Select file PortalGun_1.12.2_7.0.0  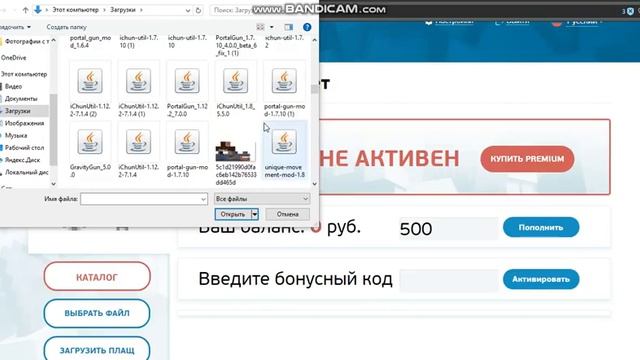187,89
